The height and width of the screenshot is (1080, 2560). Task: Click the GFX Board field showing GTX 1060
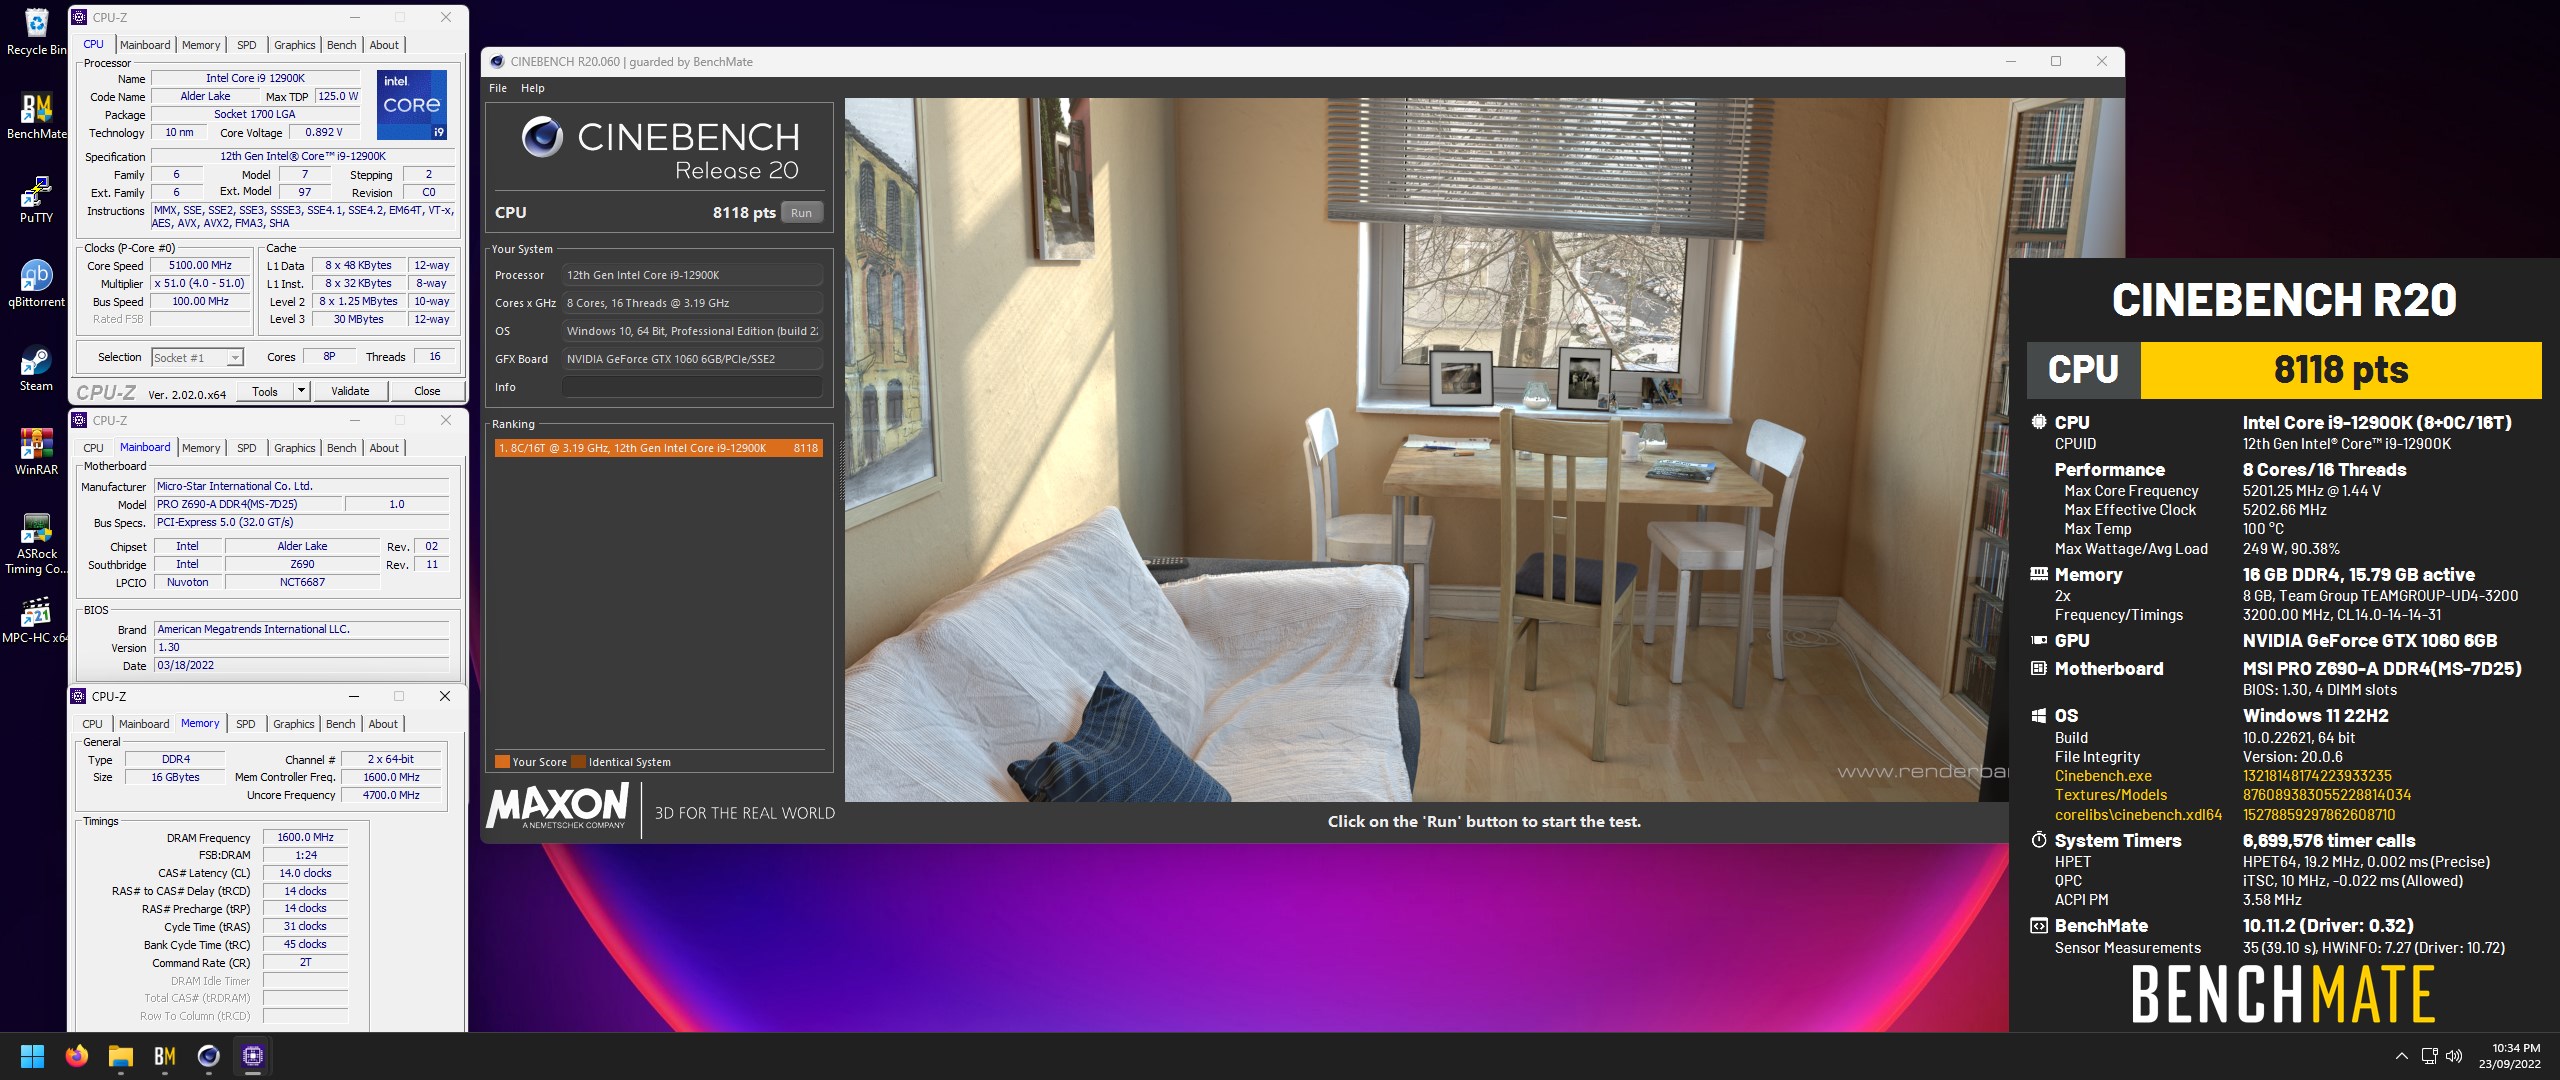[x=692, y=359]
